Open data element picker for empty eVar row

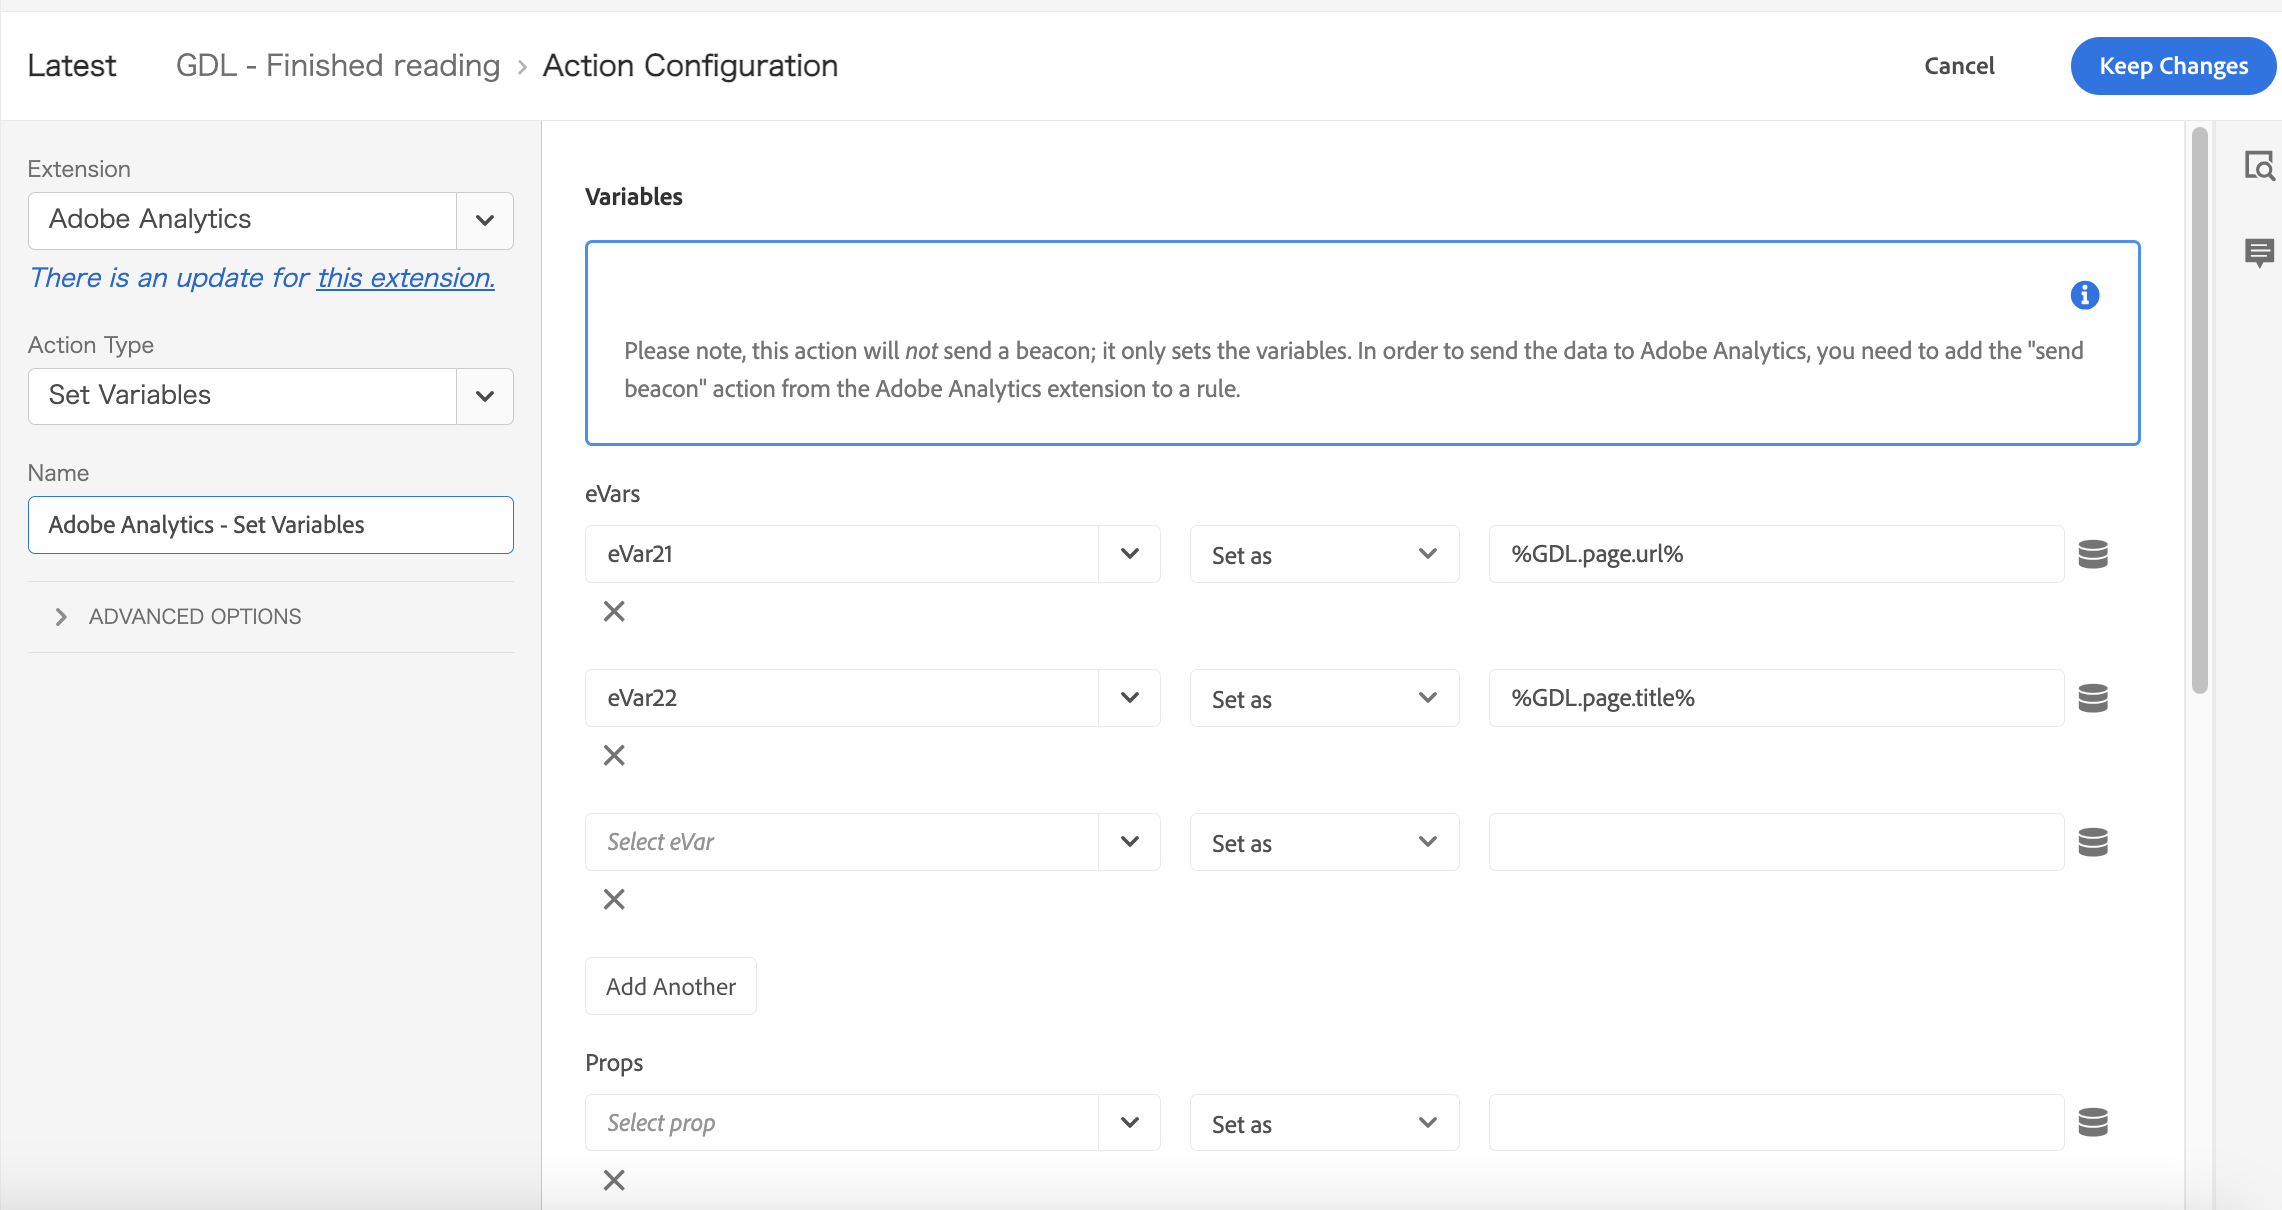(x=2093, y=842)
